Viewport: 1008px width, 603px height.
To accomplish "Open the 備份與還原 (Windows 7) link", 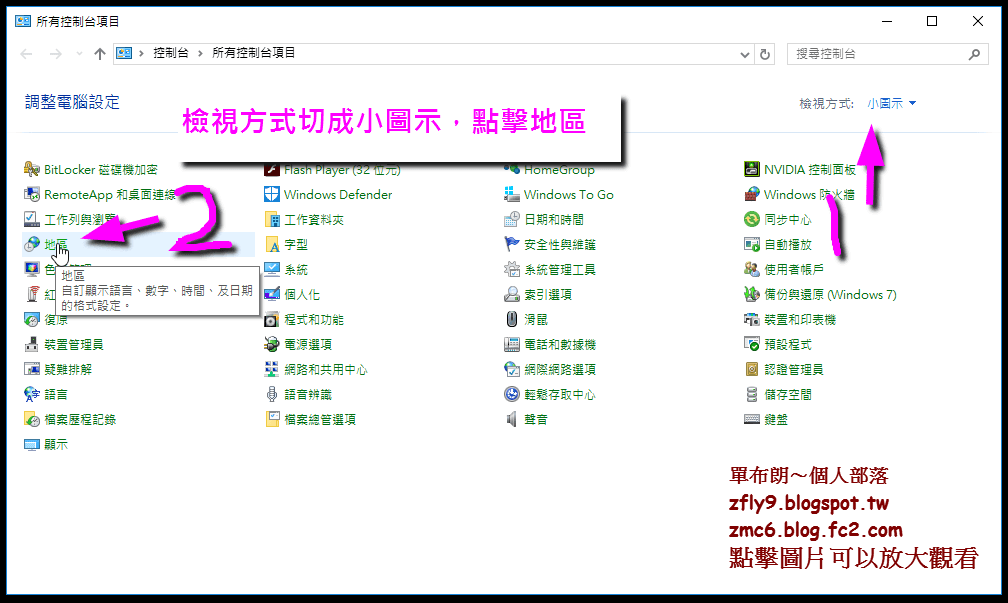I will (830, 294).
